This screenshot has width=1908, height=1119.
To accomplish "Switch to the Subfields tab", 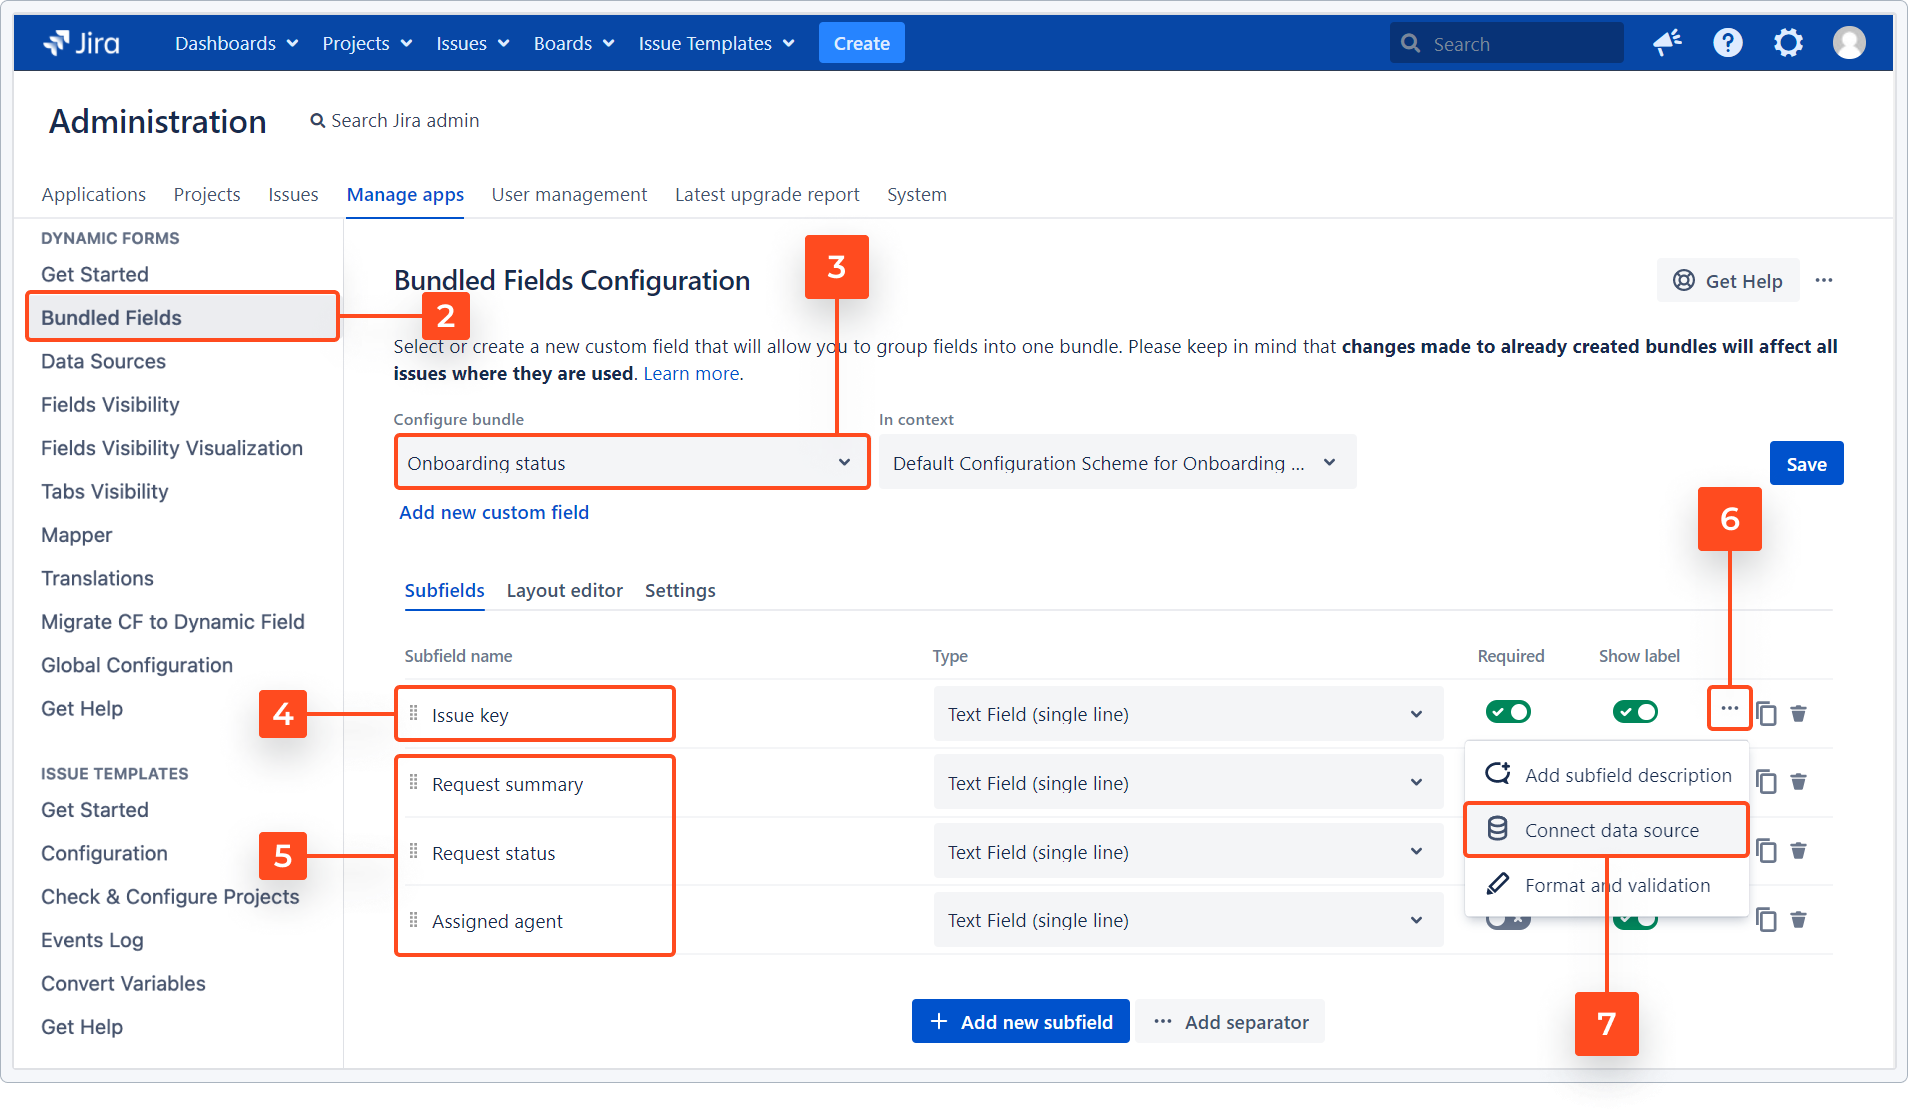I will click(444, 590).
